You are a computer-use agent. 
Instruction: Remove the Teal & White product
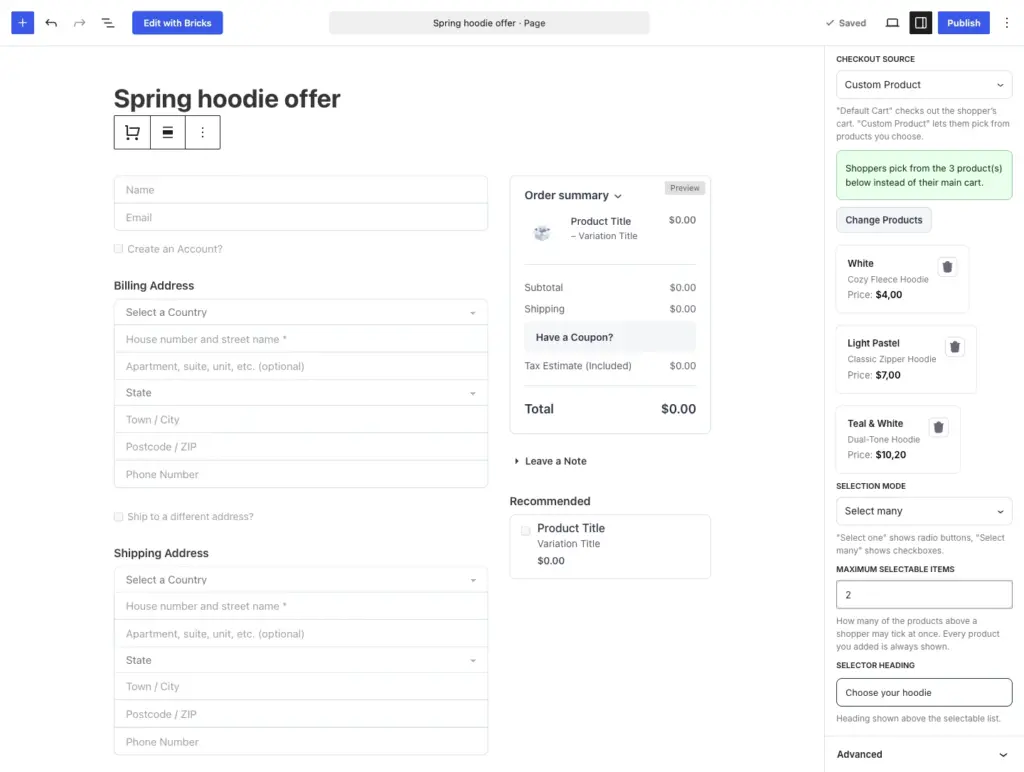[938, 427]
